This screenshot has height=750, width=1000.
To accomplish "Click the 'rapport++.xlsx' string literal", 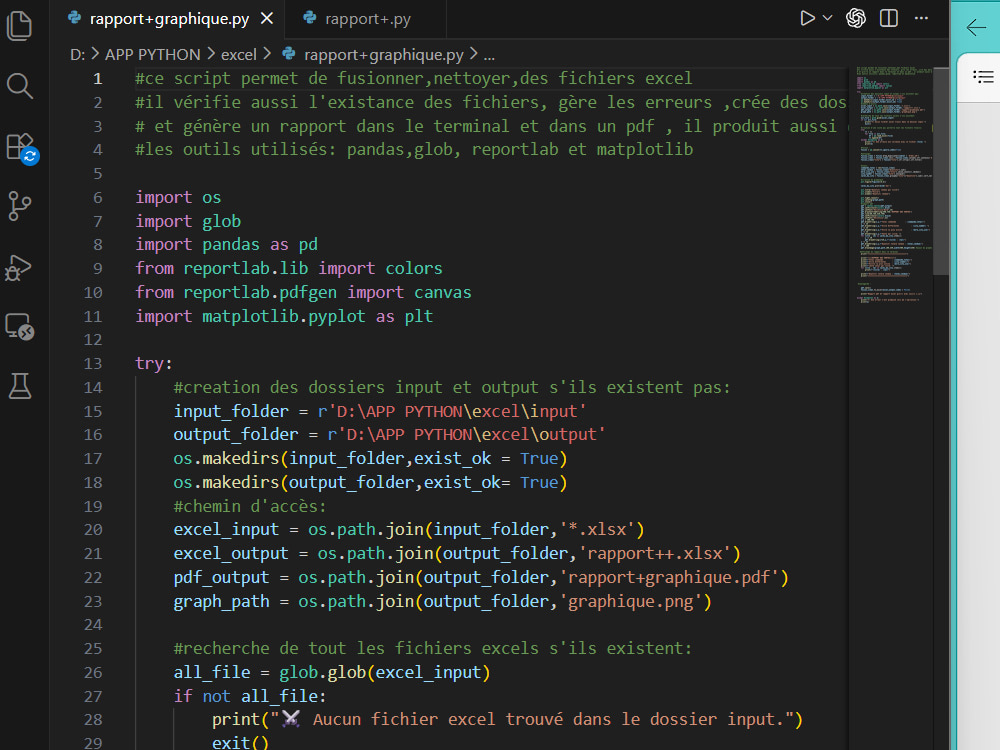I will [655, 554].
